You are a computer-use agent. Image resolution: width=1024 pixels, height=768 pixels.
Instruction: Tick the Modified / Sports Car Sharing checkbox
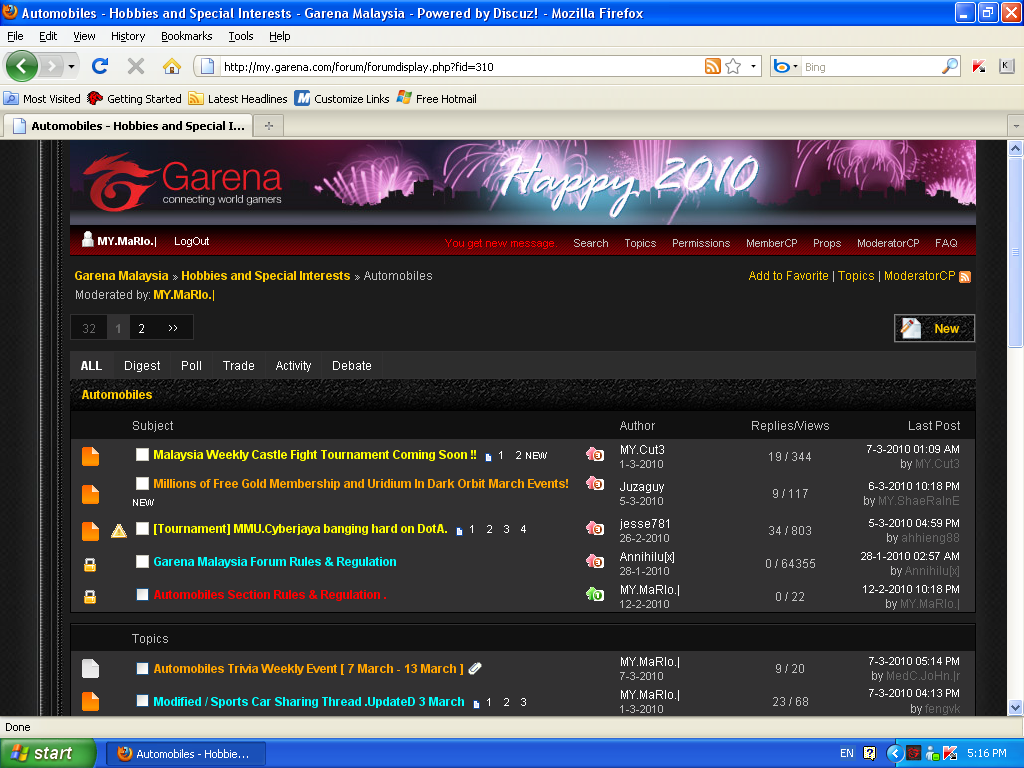(142, 701)
